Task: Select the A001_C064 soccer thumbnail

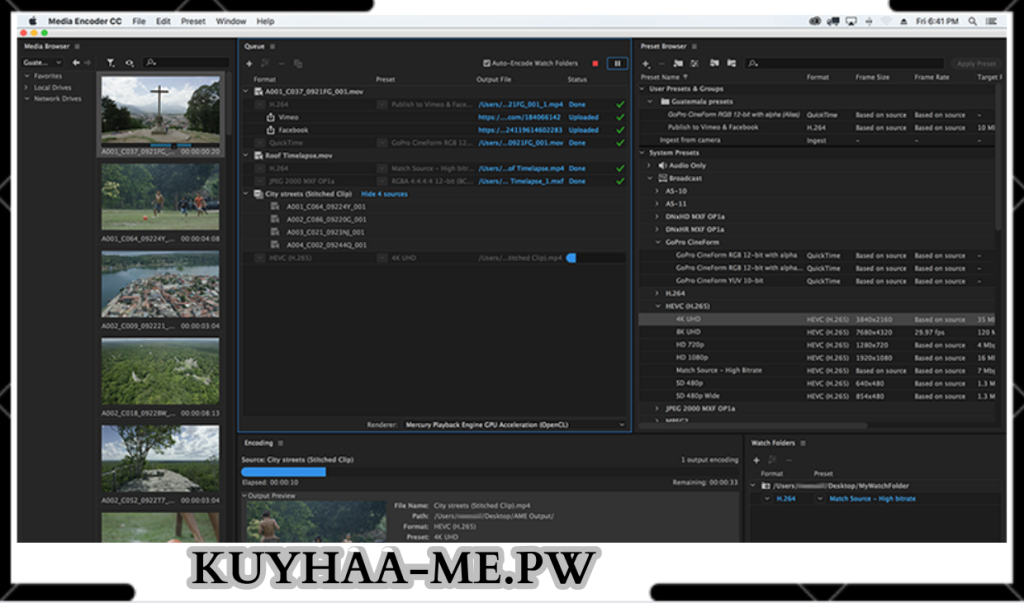Action: [161, 197]
